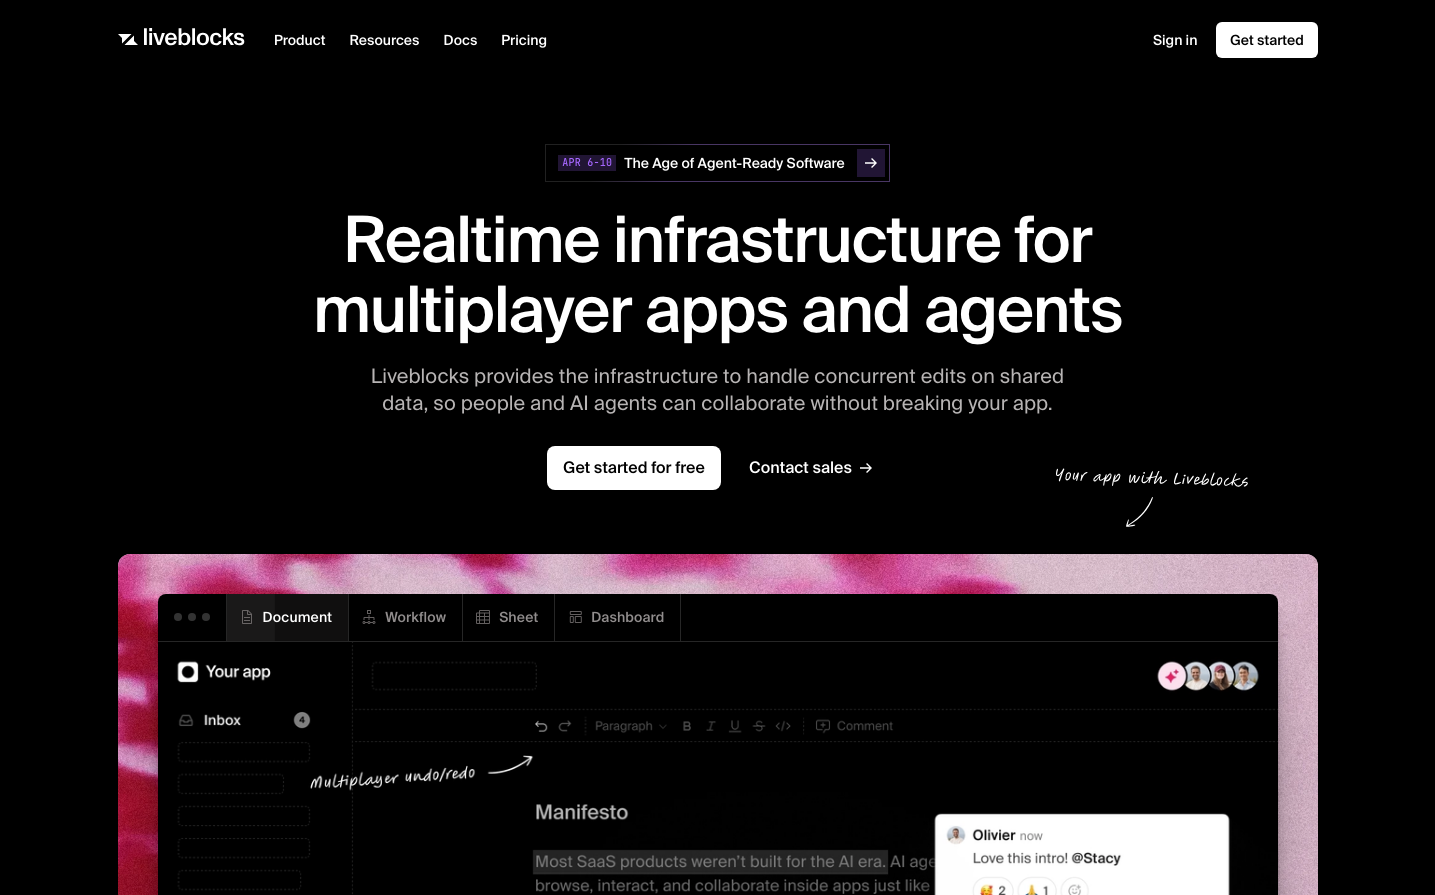Click the Comment button in the toolbar

(855, 726)
